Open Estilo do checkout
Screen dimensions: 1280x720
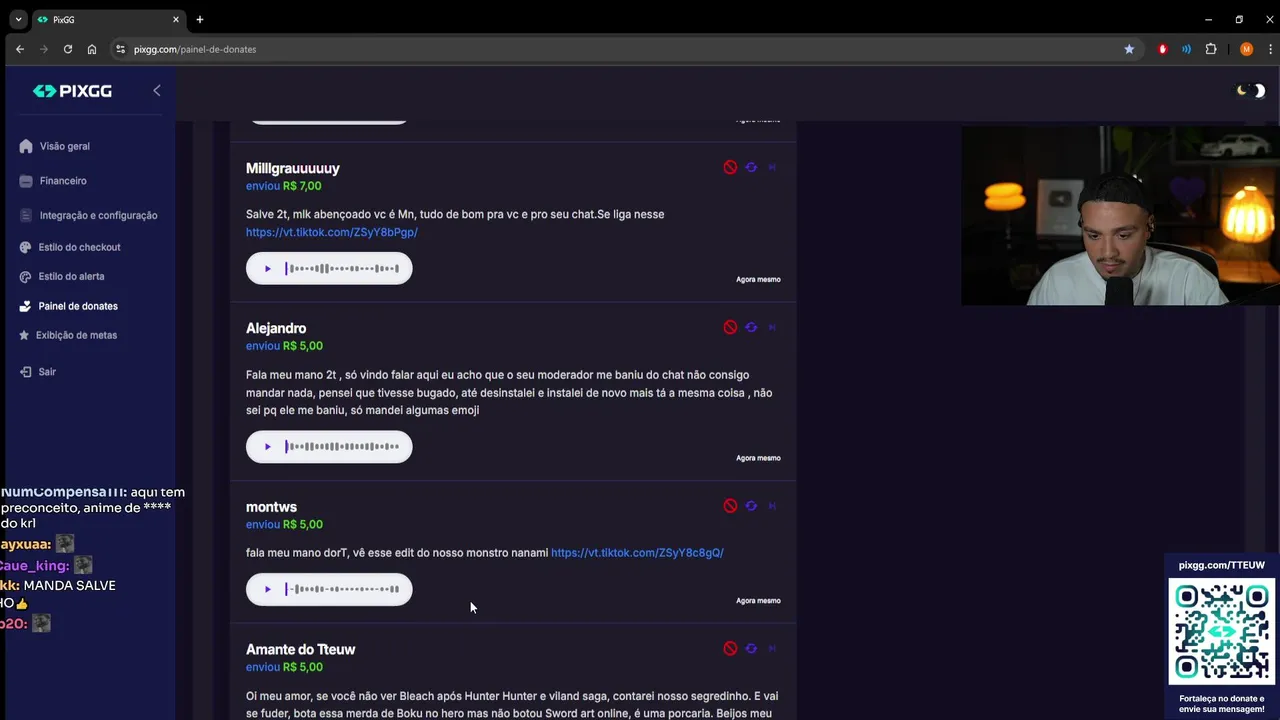(79, 247)
